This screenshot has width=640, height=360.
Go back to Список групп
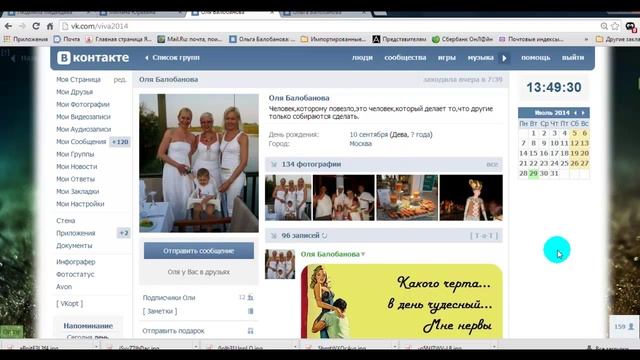click(172, 58)
